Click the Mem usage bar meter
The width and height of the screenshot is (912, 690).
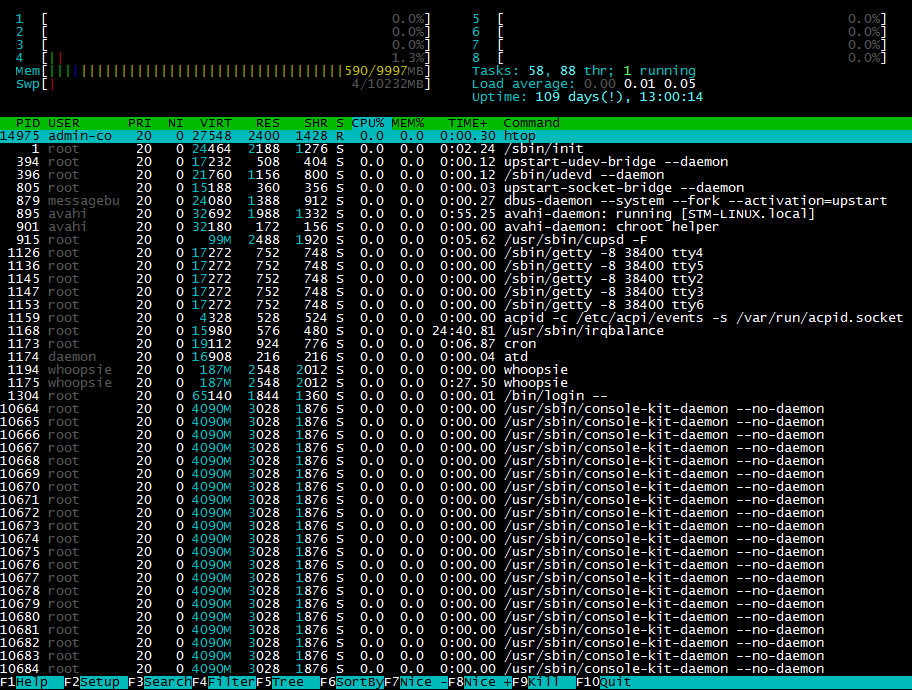pos(223,71)
